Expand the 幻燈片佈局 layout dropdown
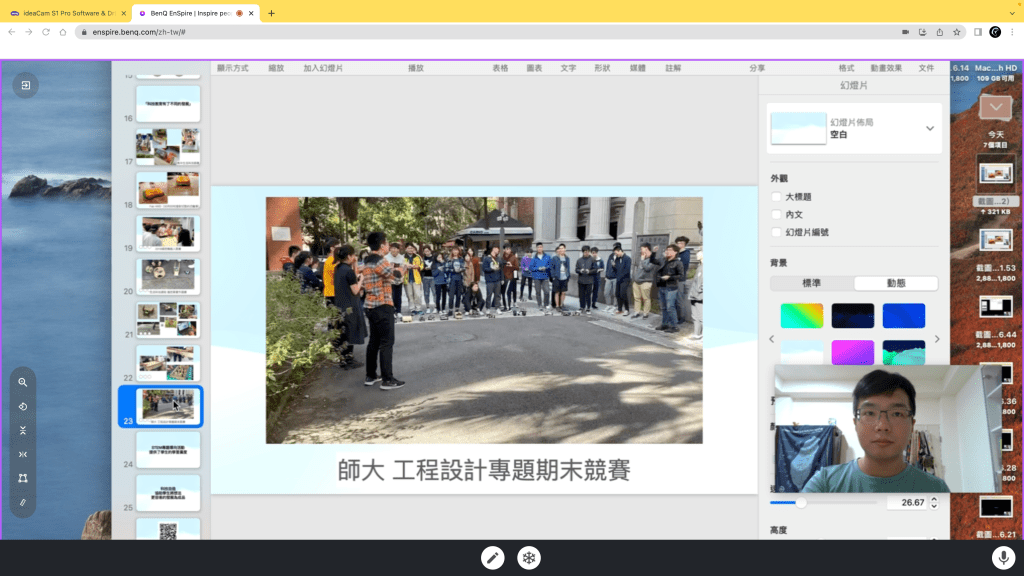1024x576 pixels. pos(930,128)
